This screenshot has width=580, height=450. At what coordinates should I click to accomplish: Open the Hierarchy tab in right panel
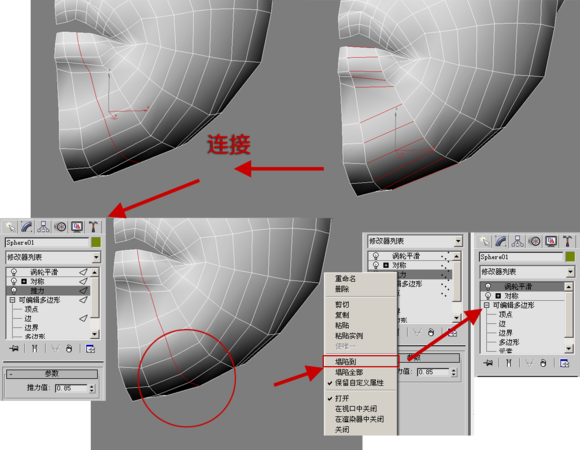517,241
